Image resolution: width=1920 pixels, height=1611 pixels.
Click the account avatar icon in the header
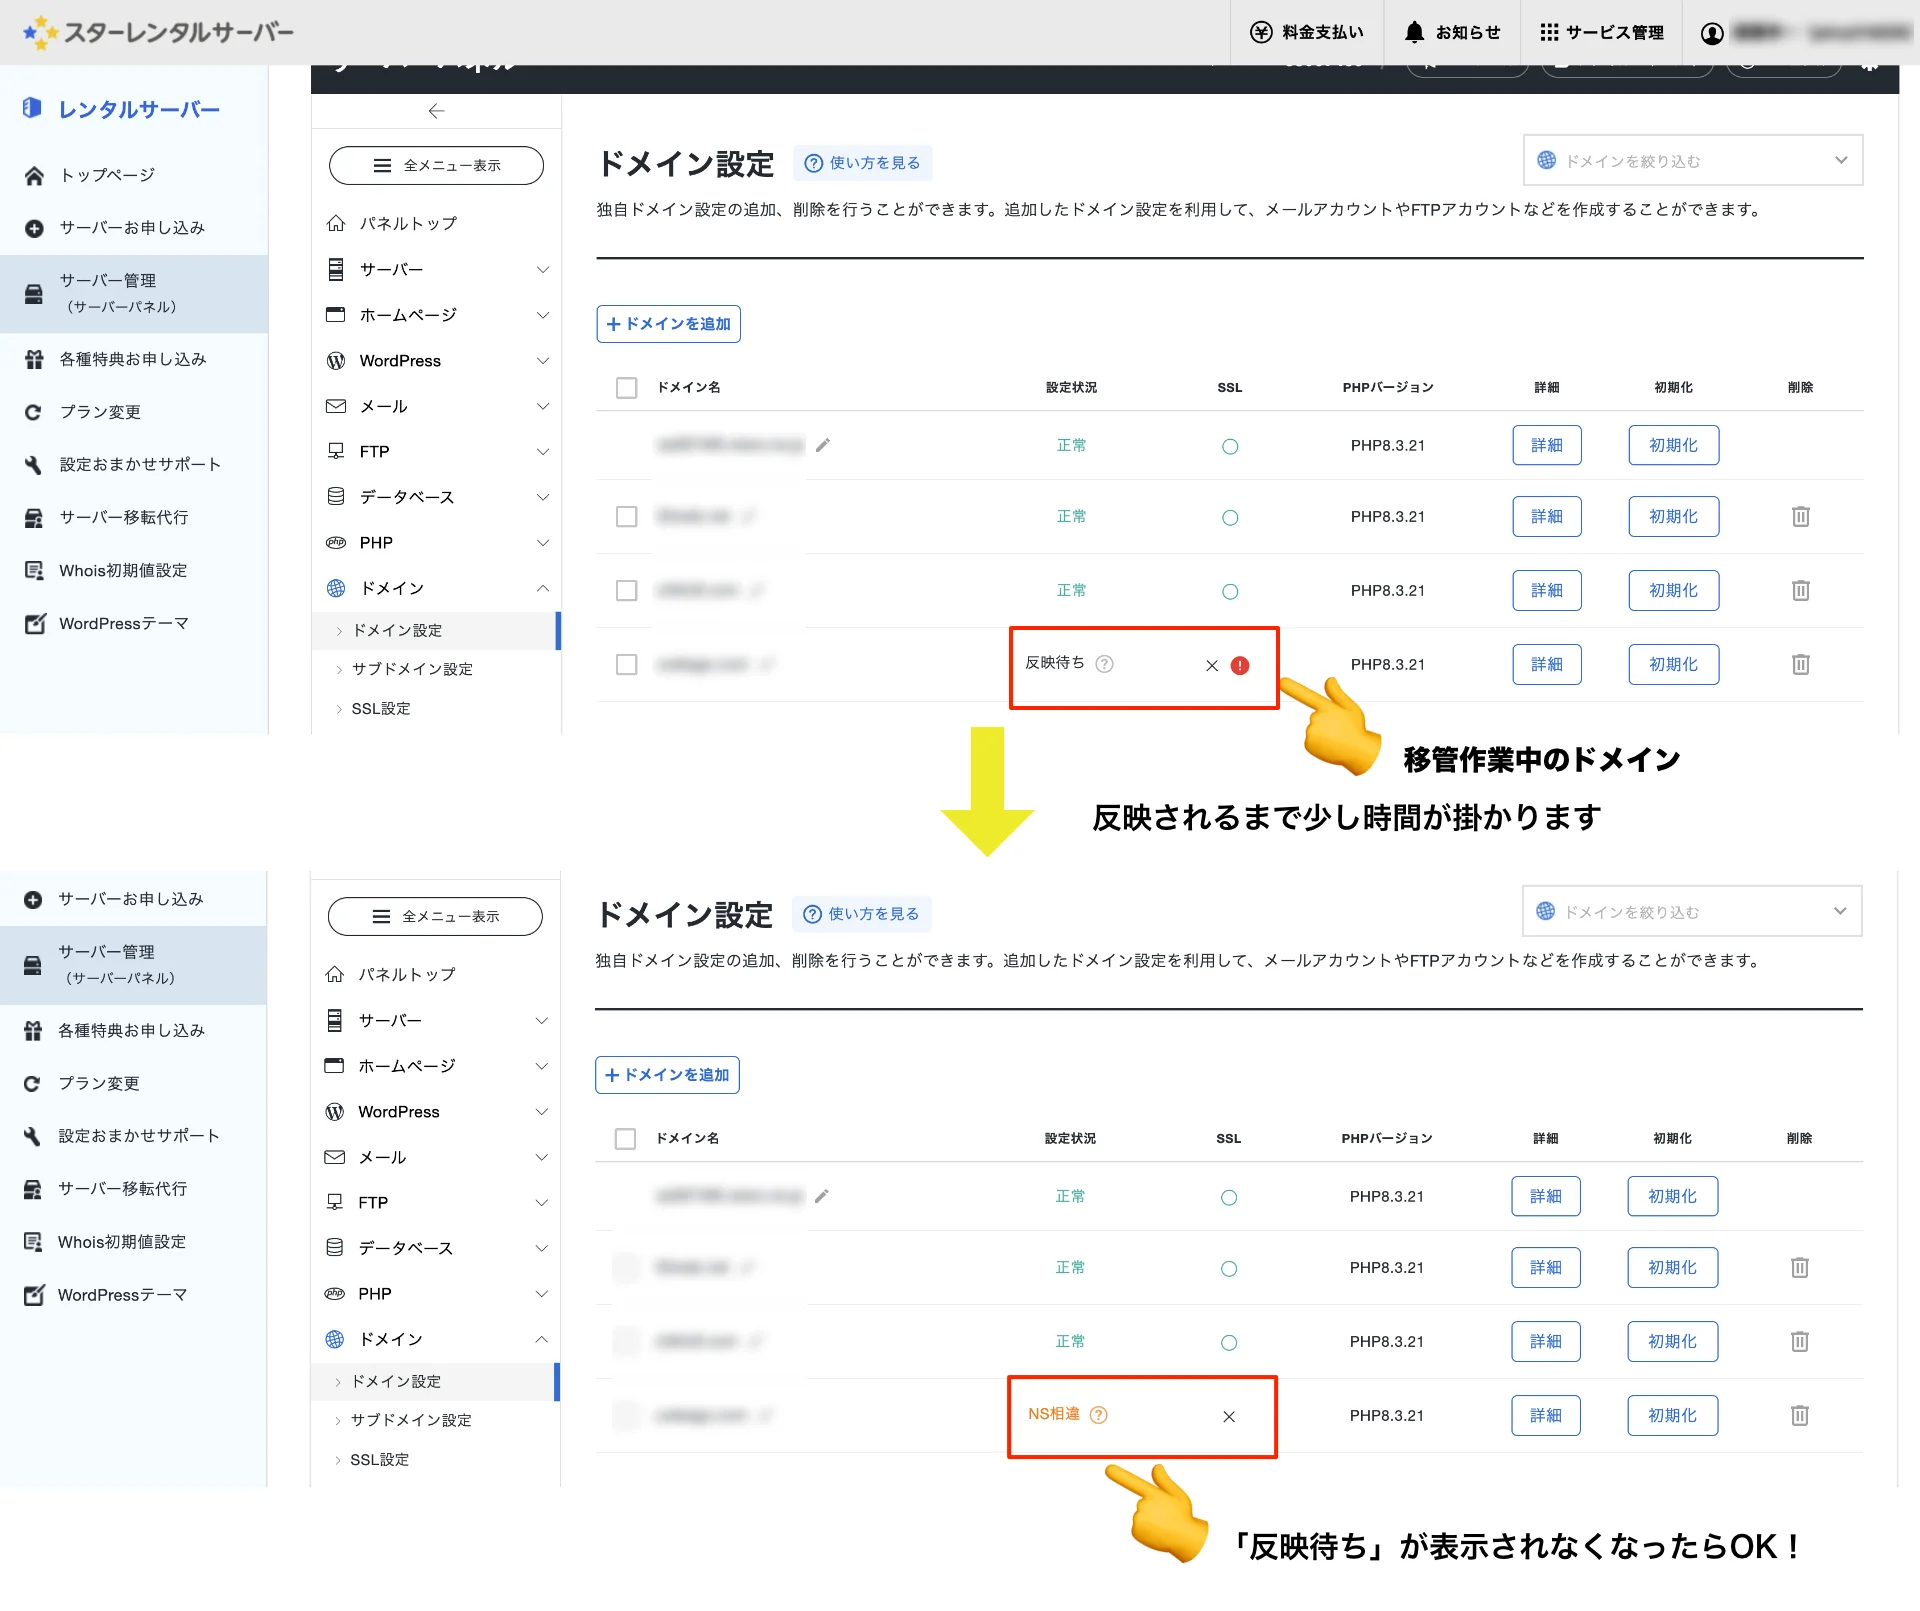click(1712, 33)
